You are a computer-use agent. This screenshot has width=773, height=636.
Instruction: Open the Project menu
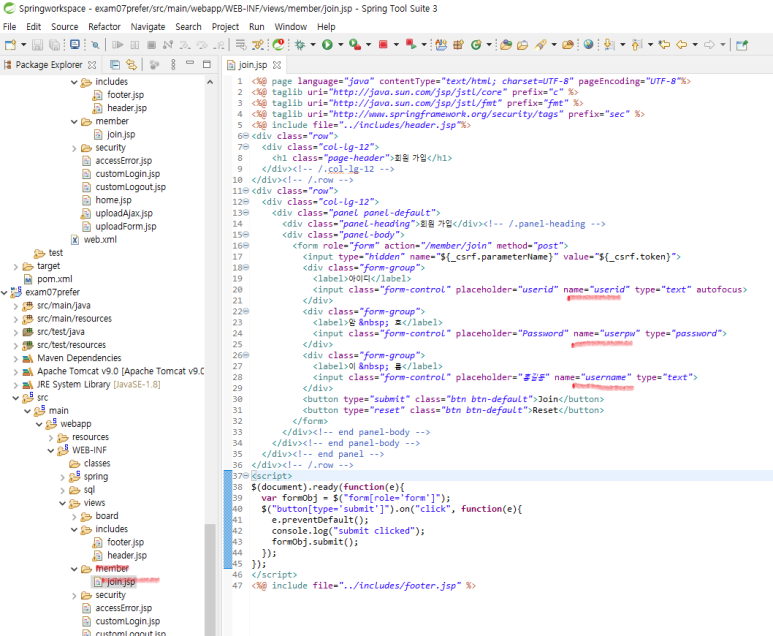pos(225,27)
